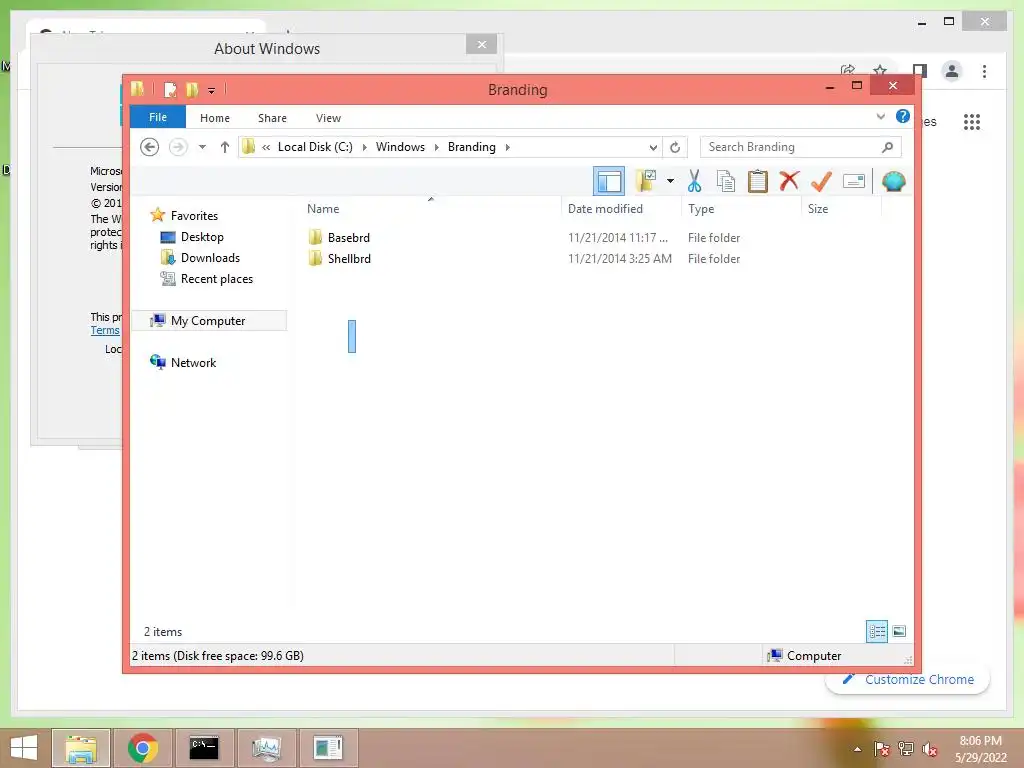Open the Google apps grid icon
Image resolution: width=1024 pixels, height=768 pixels.
click(972, 121)
